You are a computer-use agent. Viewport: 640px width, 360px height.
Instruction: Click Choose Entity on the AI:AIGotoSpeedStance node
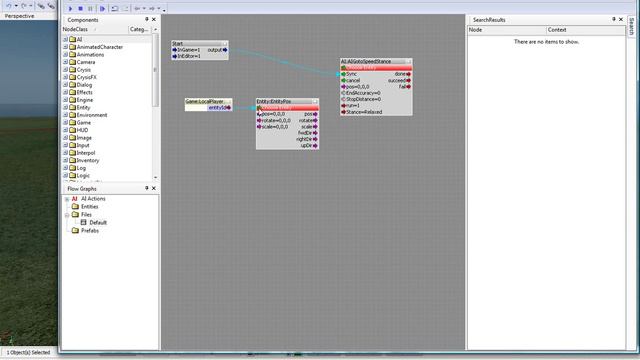(377, 68)
